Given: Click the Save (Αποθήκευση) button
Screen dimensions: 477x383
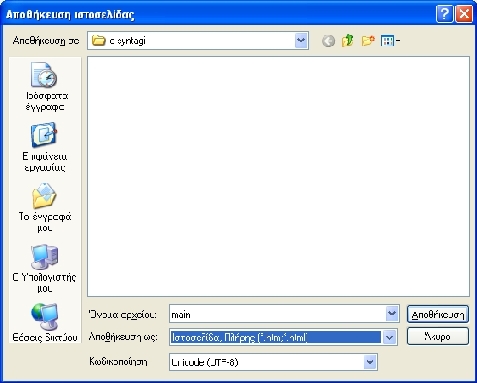Looking at the screenshot, I should (x=438, y=314).
